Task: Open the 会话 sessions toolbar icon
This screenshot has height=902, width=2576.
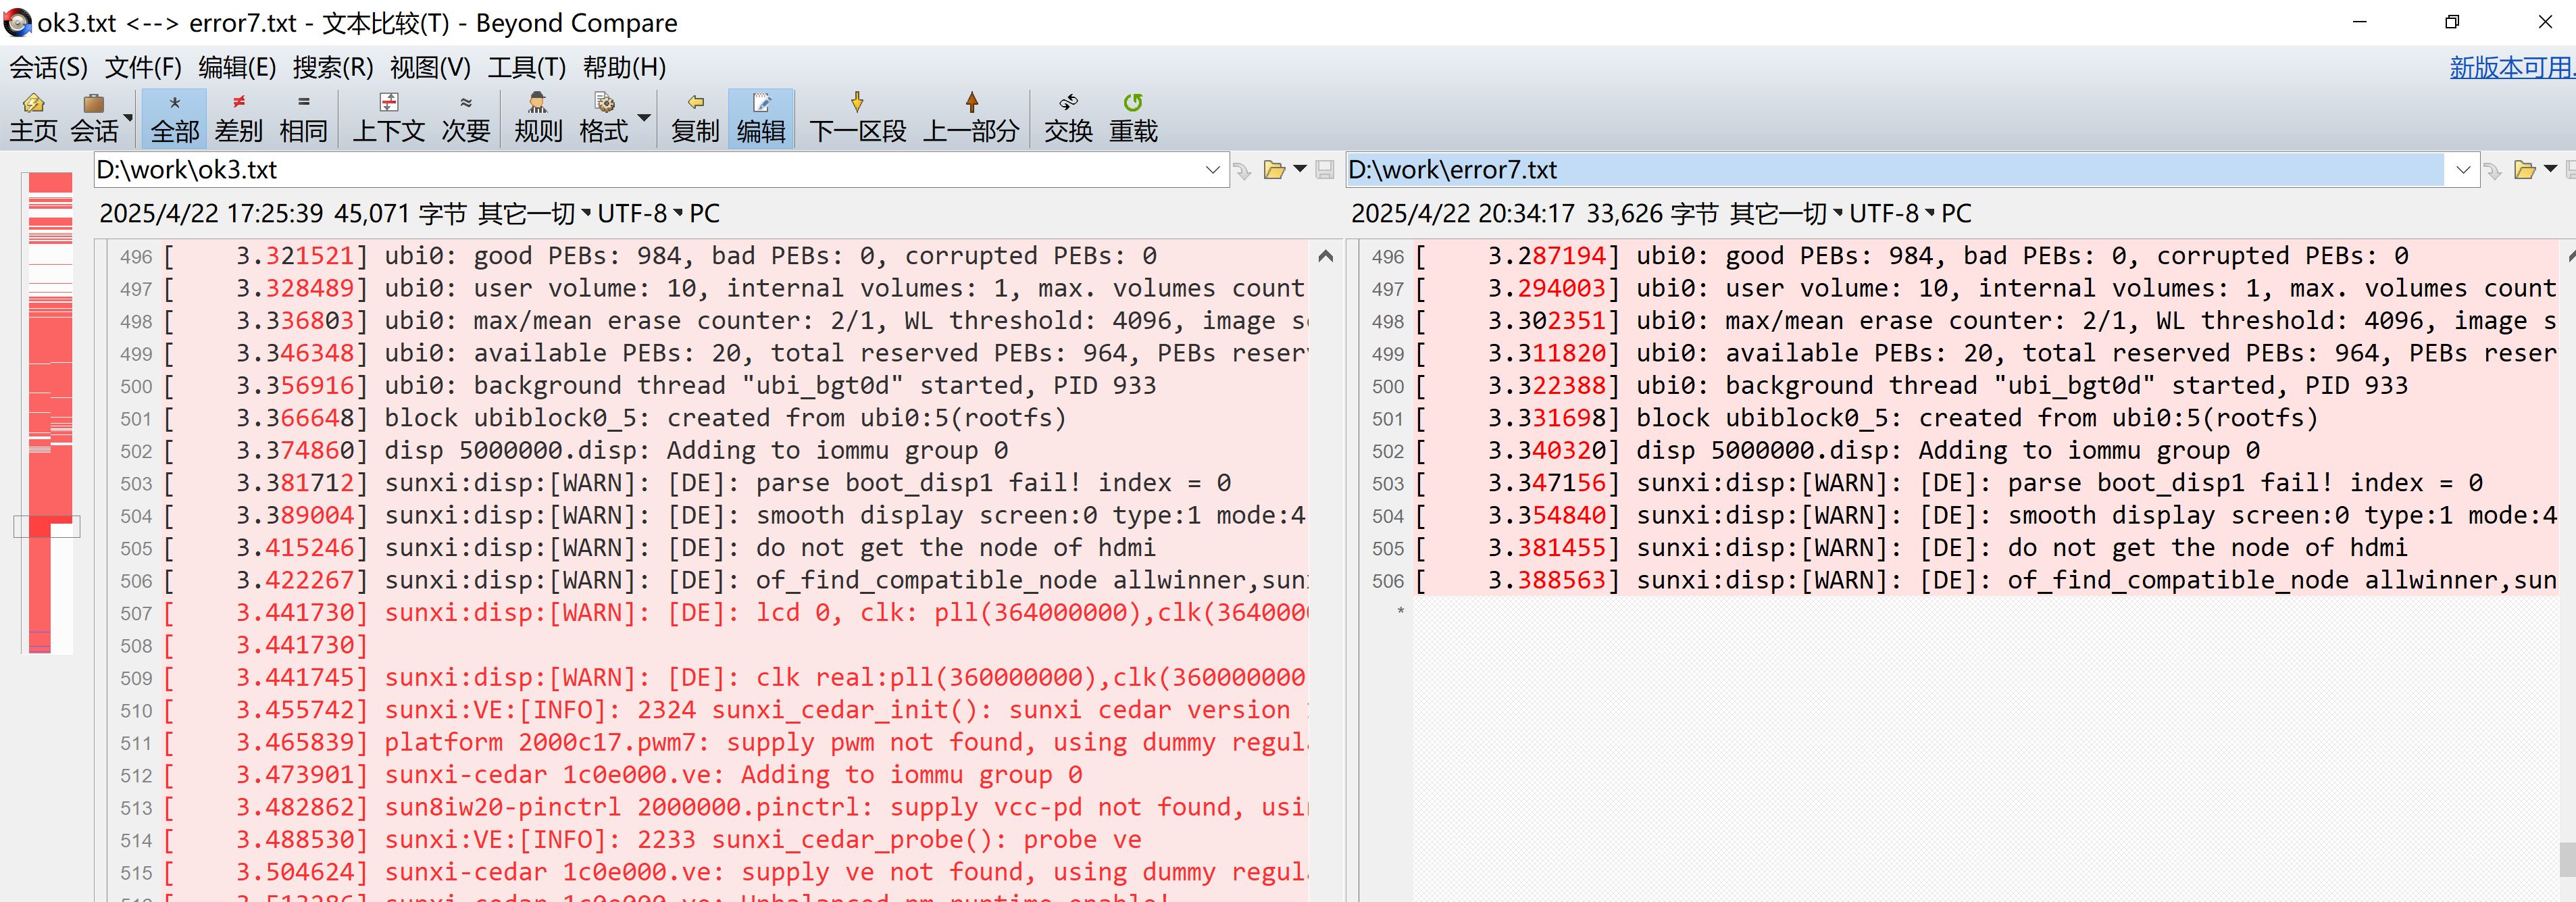Action: (x=94, y=118)
